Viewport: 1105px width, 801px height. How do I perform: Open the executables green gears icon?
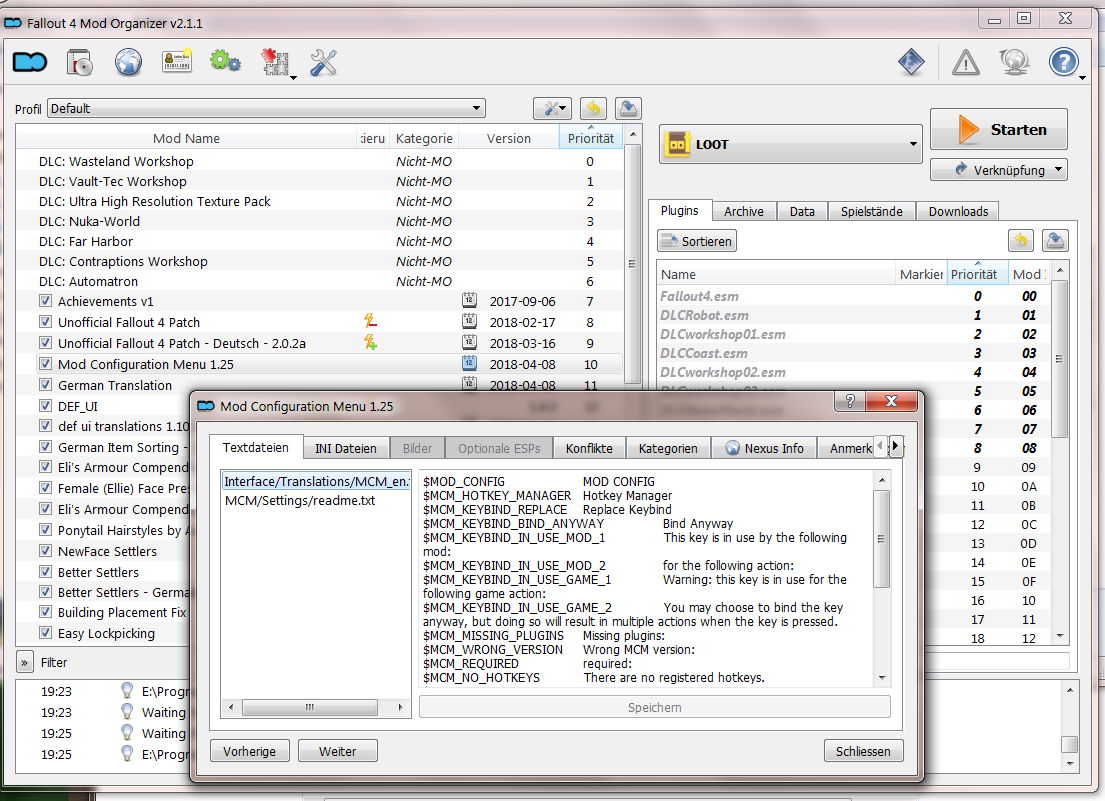[x=226, y=61]
